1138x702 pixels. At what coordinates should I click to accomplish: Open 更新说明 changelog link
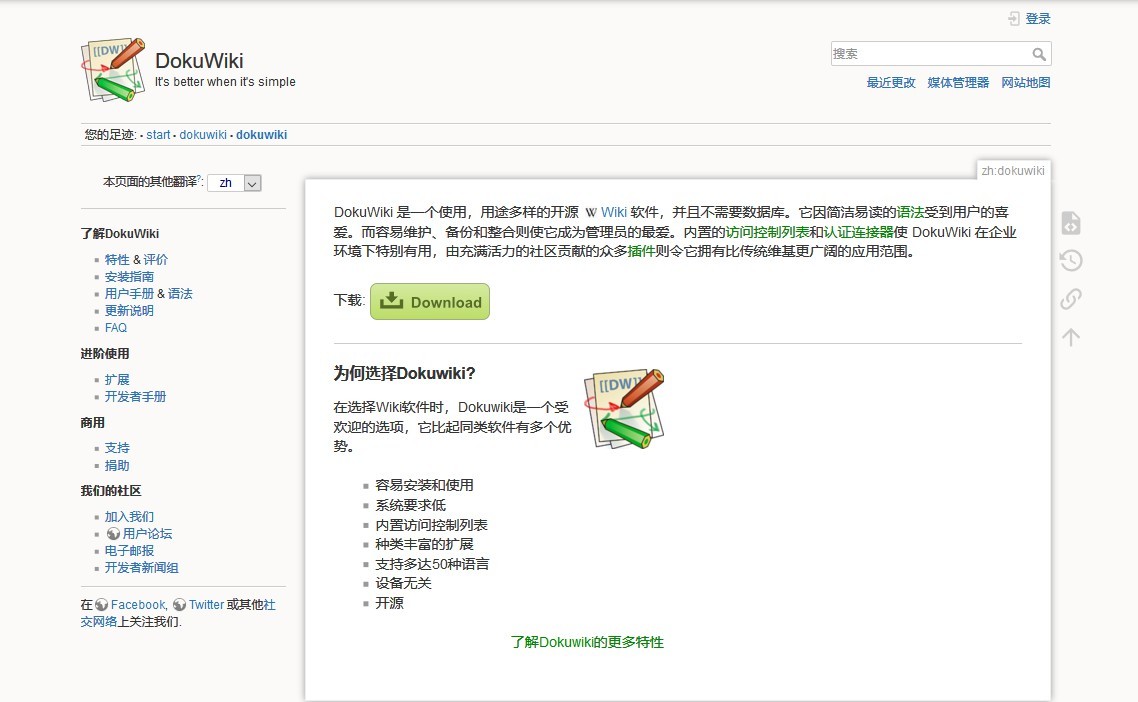129,311
